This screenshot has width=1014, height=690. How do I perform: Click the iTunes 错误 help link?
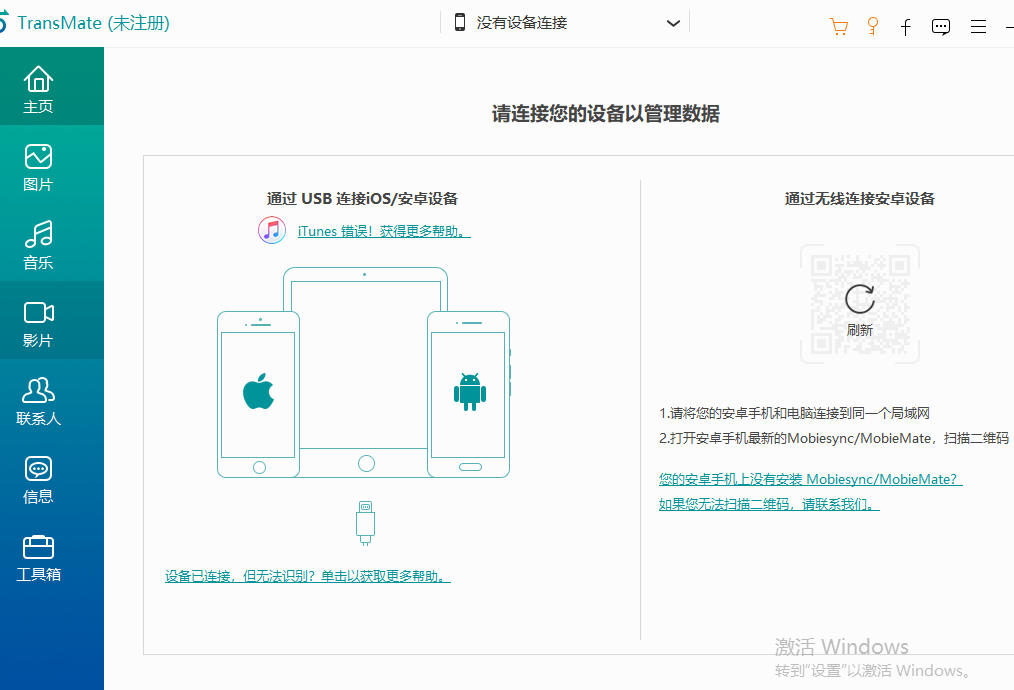(x=384, y=231)
